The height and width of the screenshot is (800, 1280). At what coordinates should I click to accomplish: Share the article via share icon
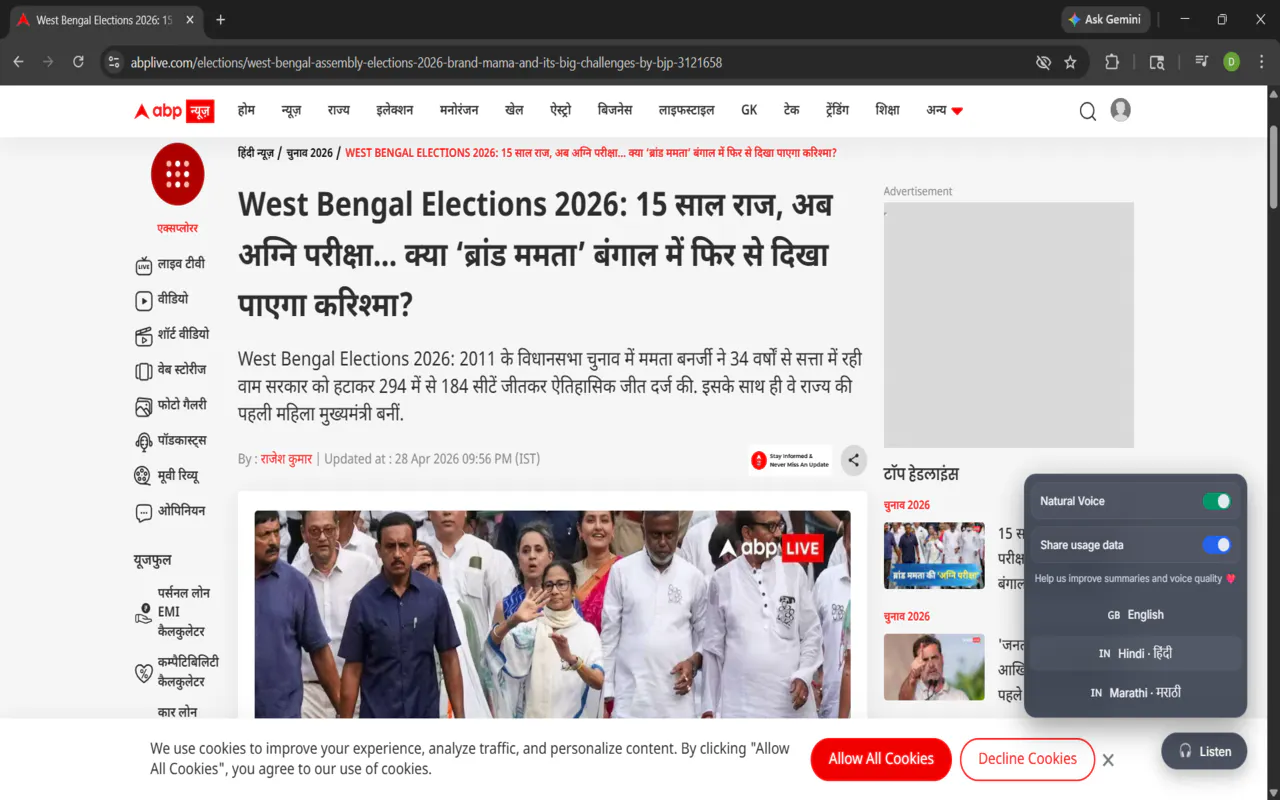[853, 460]
